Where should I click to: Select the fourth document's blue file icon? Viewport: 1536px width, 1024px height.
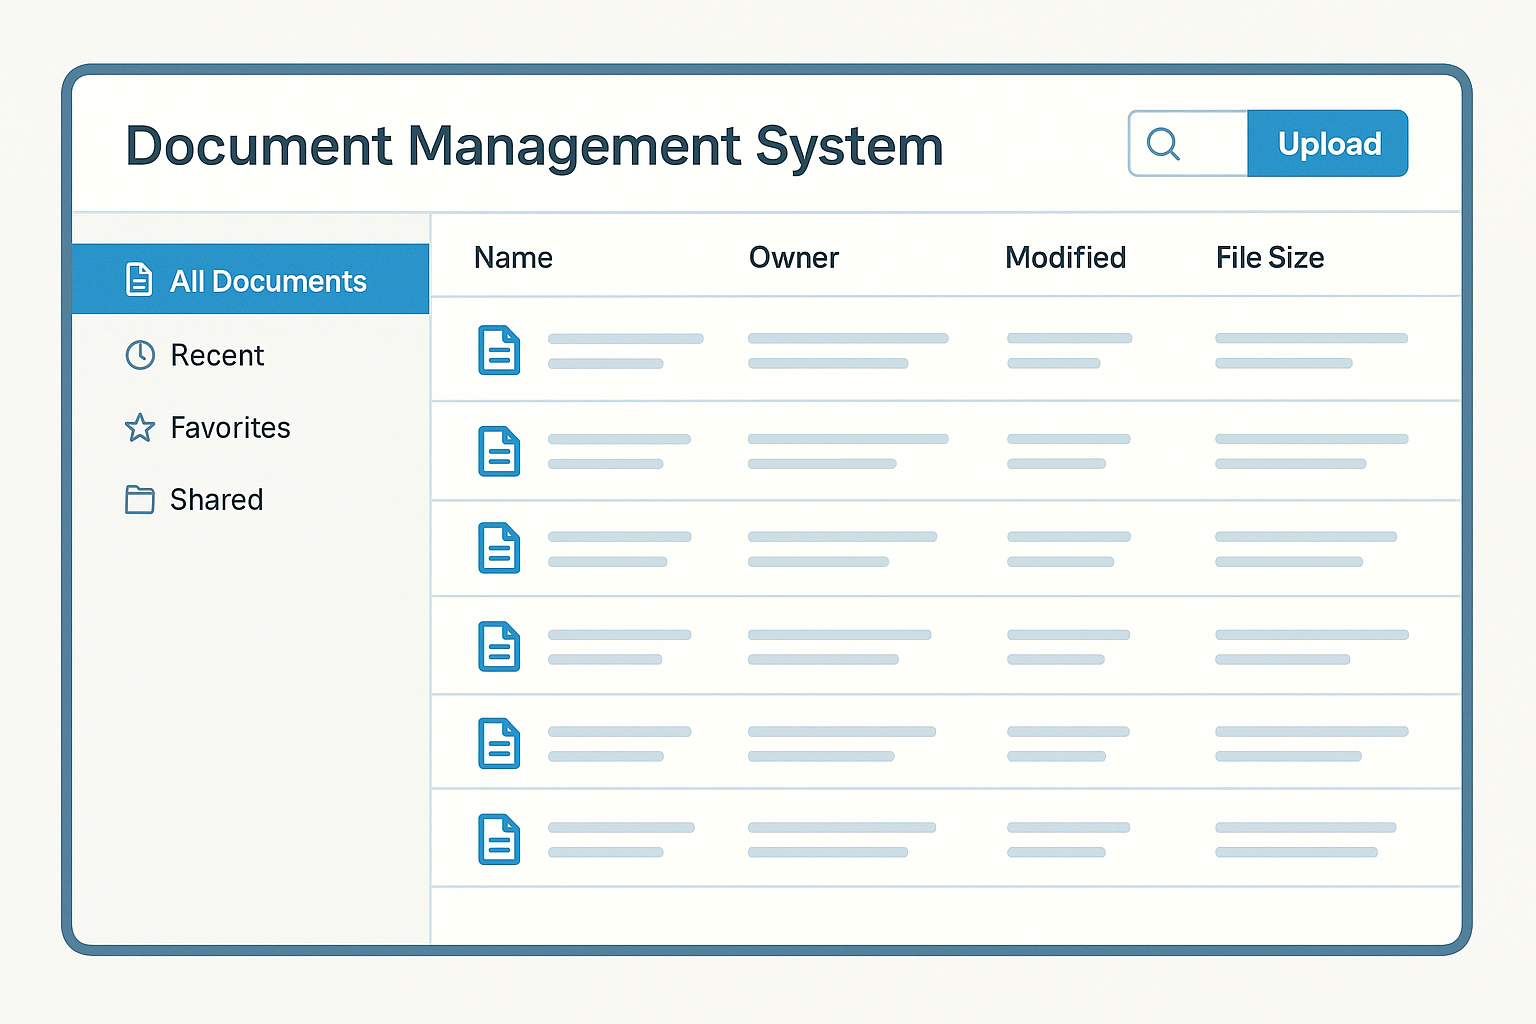coord(500,646)
